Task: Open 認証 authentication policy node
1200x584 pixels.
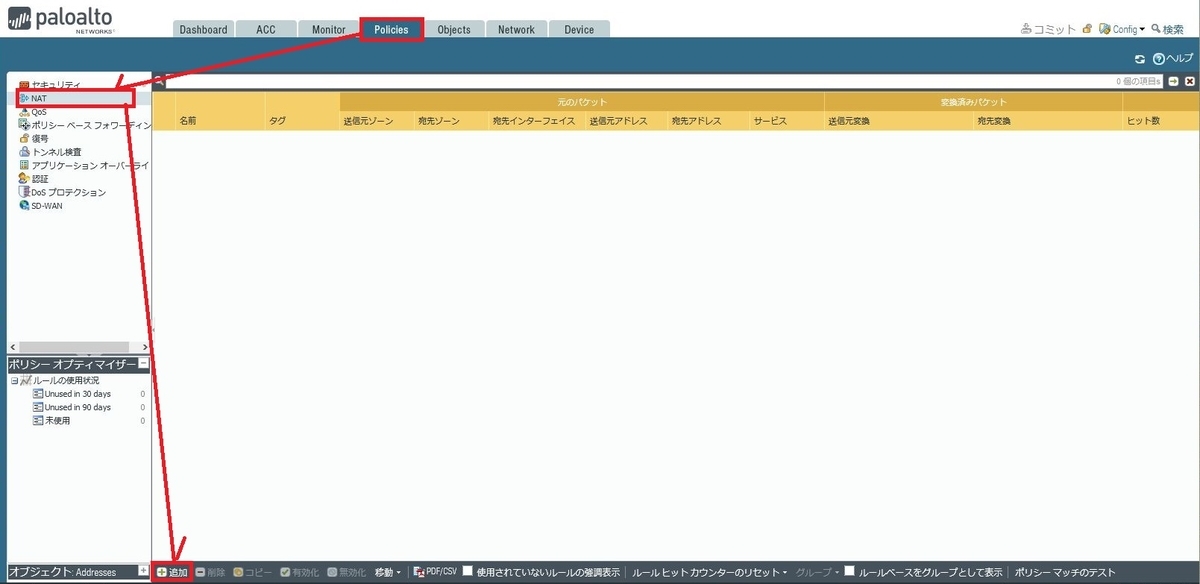Action: click(x=33, y=178)
